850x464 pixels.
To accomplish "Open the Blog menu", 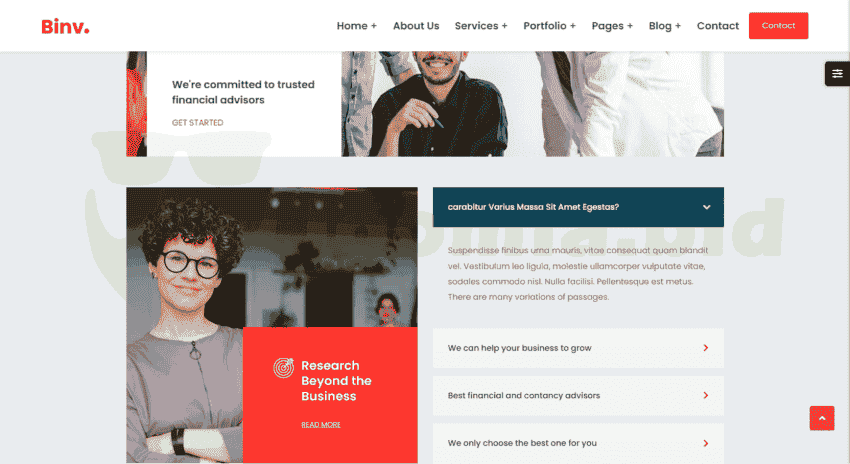I will click(665, 26).
